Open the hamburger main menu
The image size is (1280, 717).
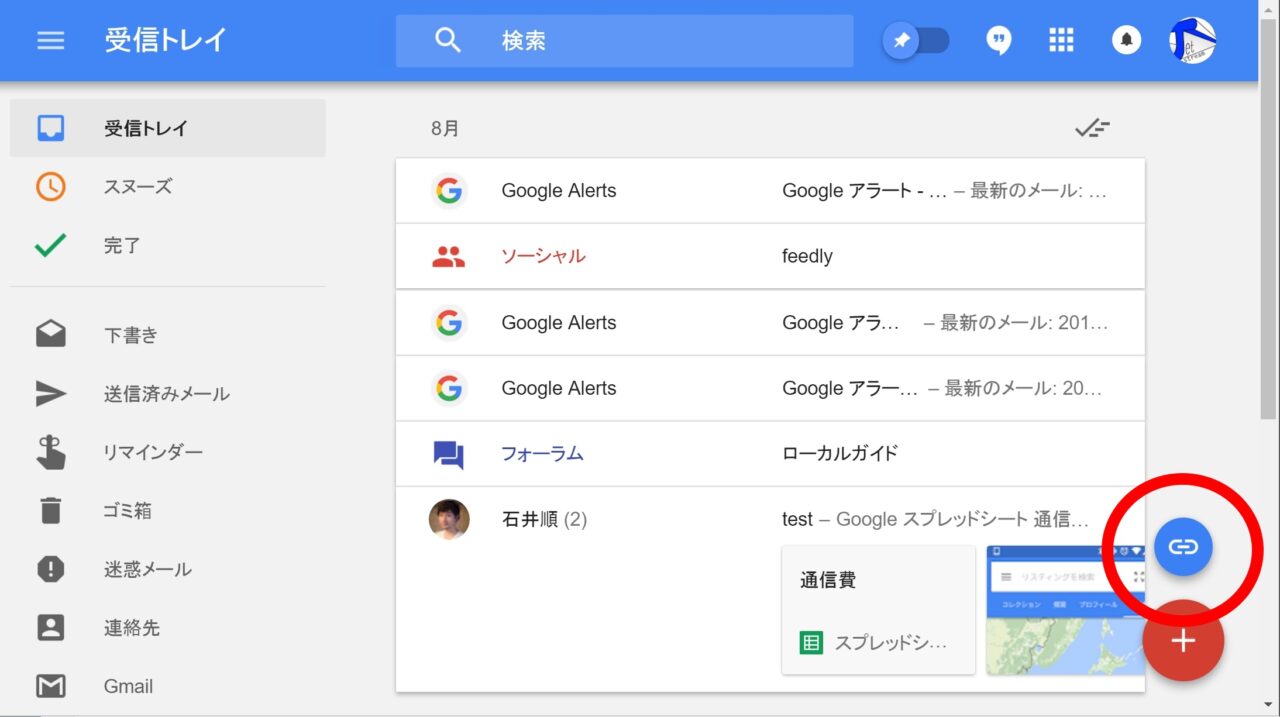[51, 41]
